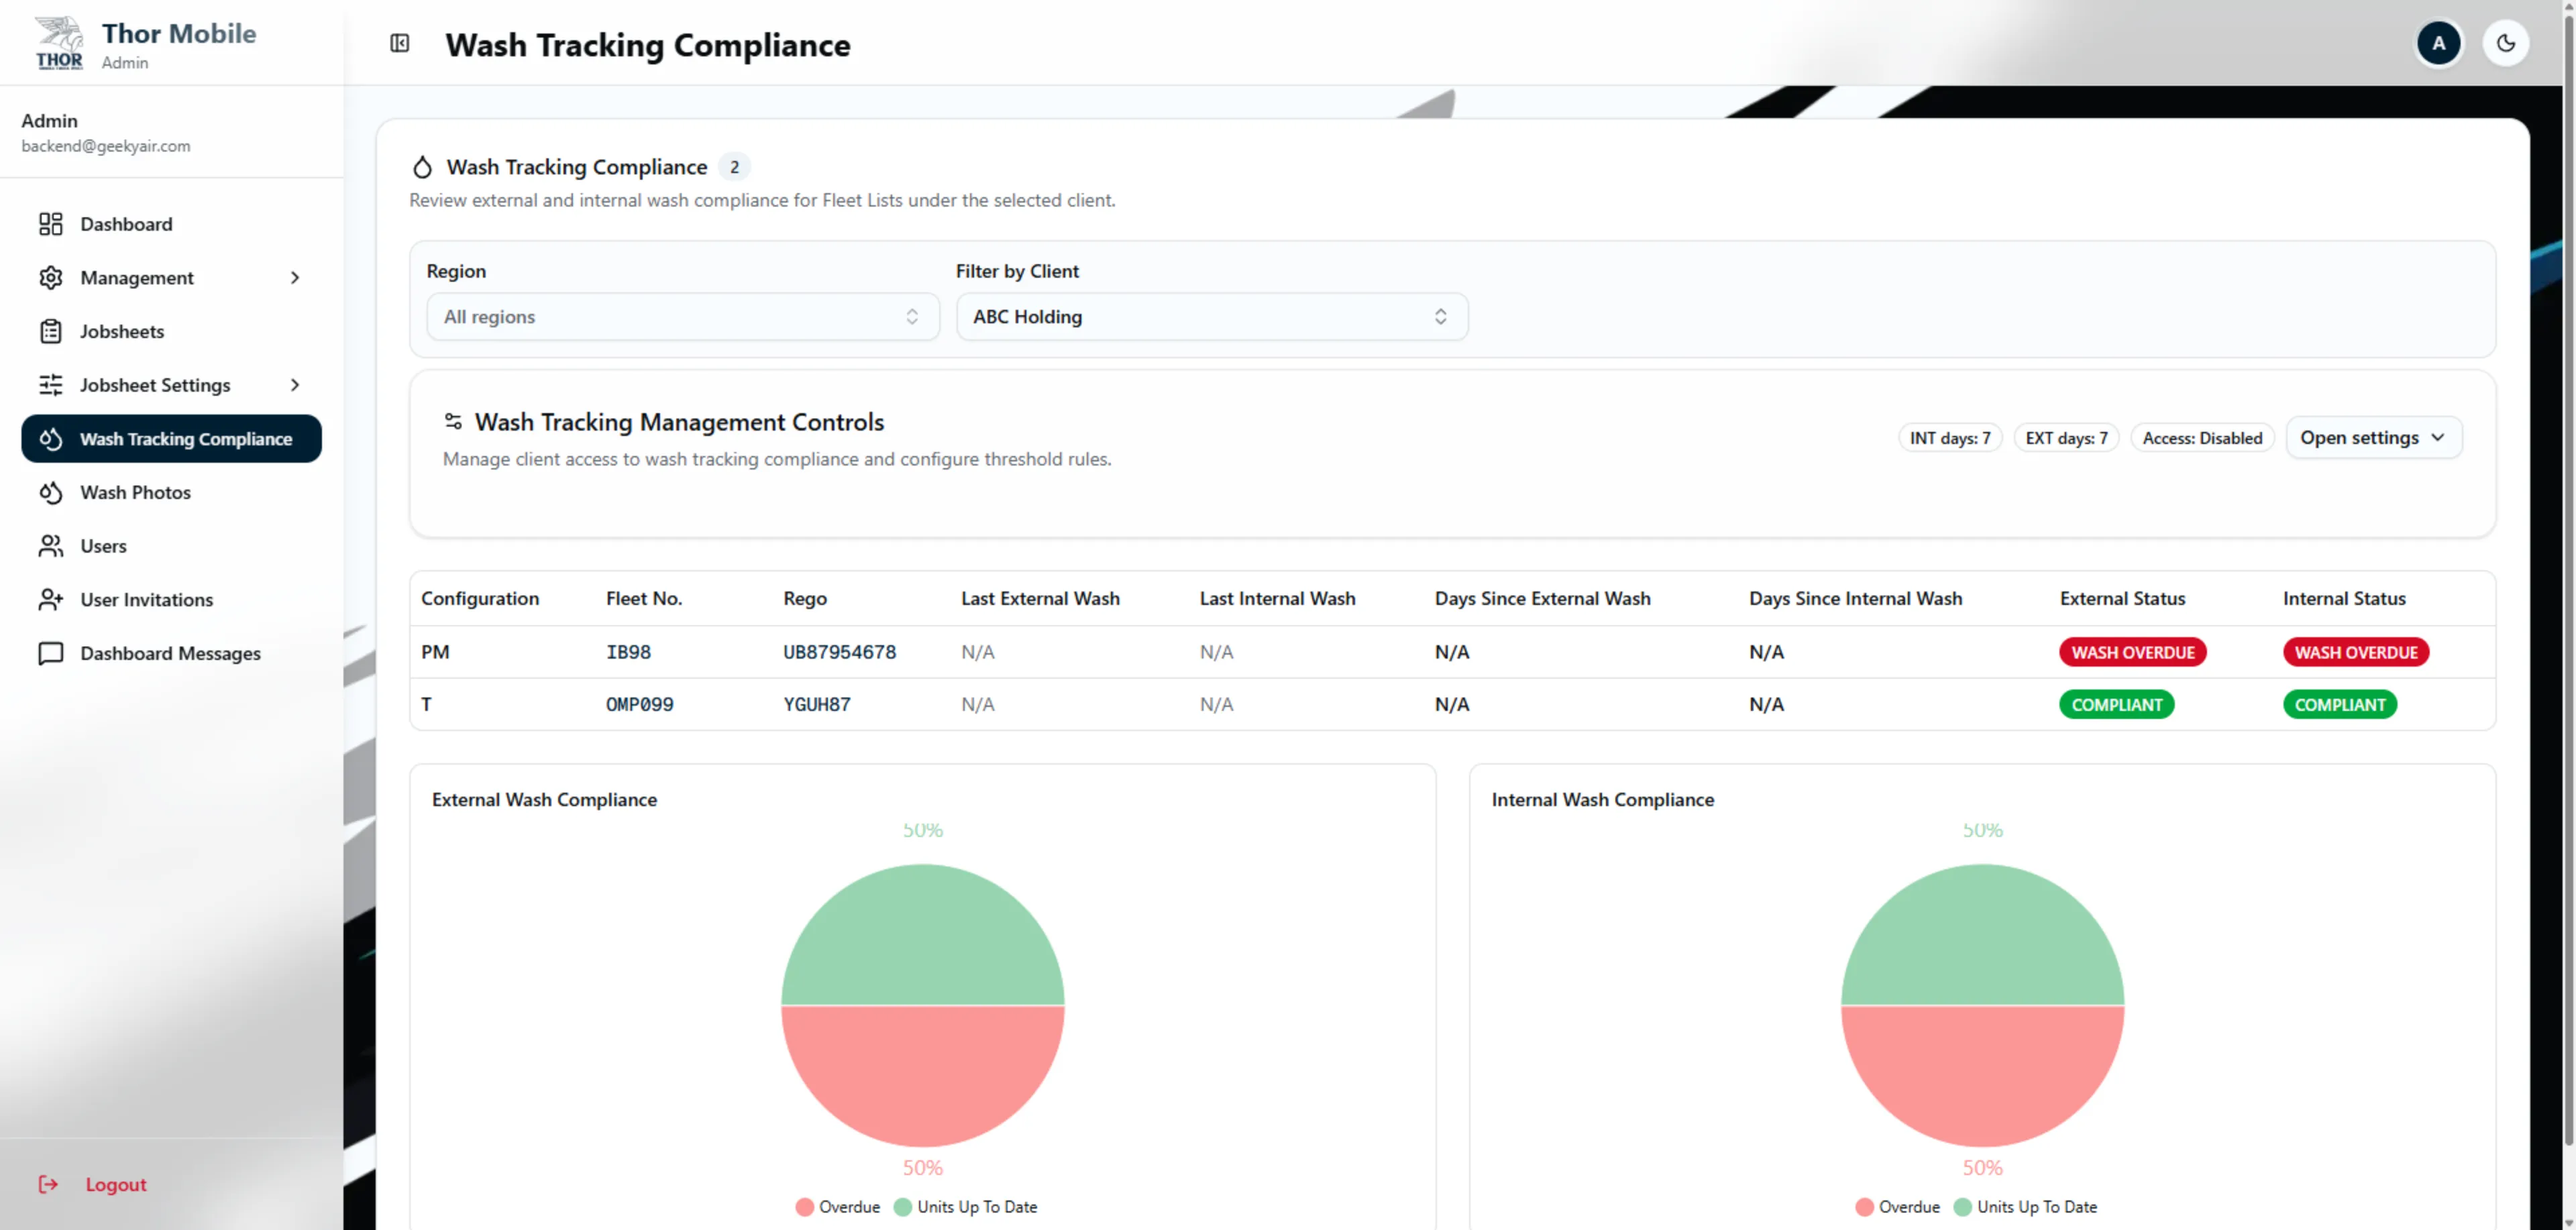Toggle Units Up To Date legend in External chart

pos(965,1207)
